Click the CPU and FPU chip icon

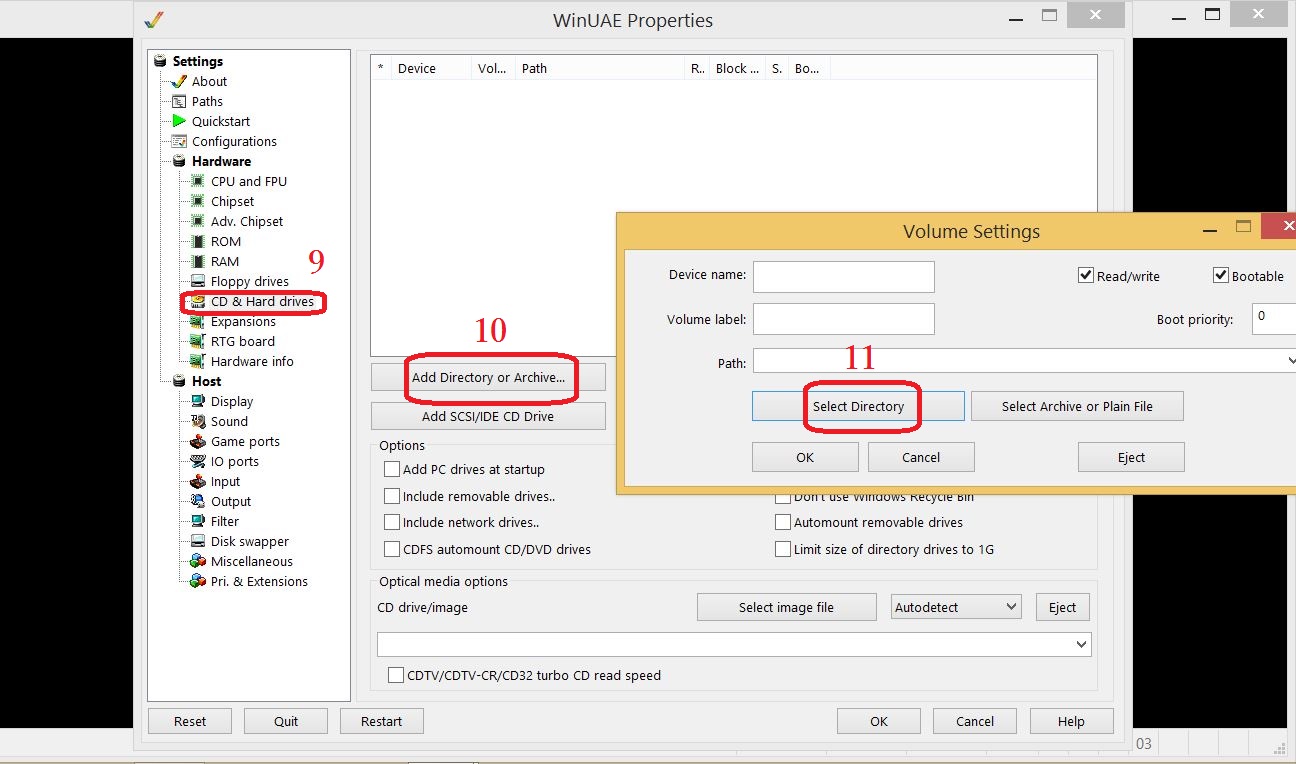(198, 181)
